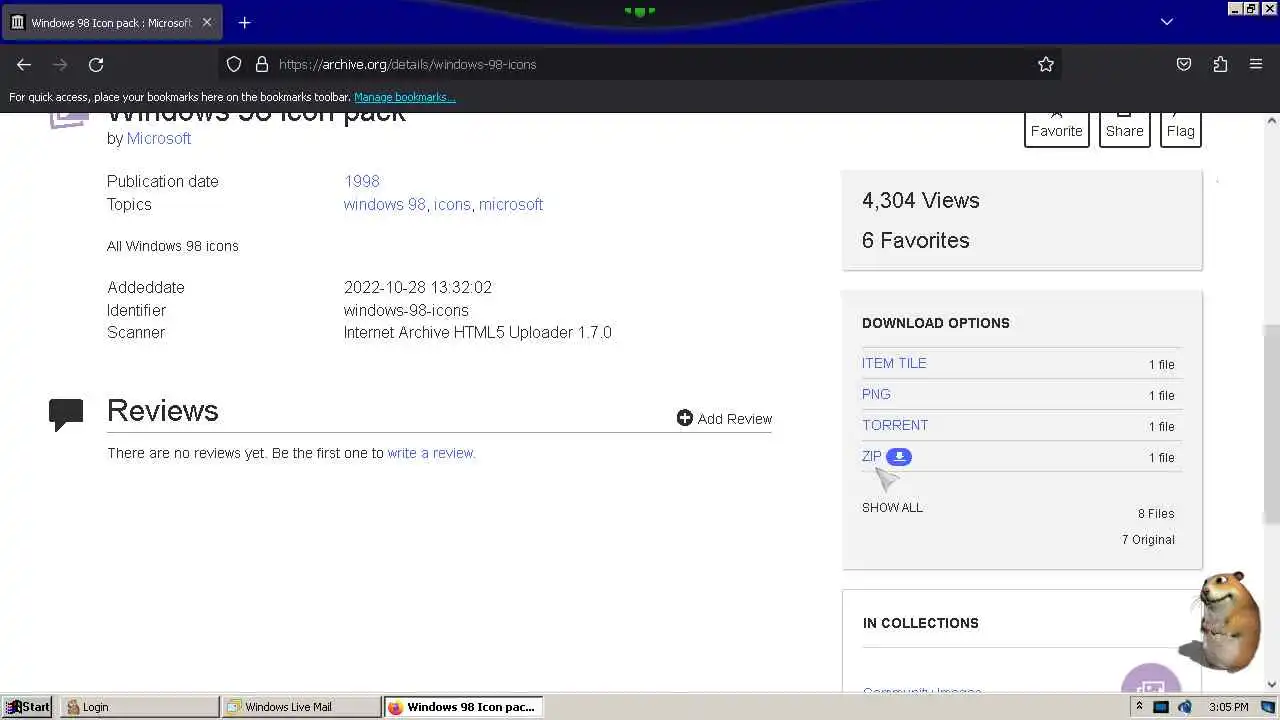Open the 7 Original files link

tap(1148, 539)
